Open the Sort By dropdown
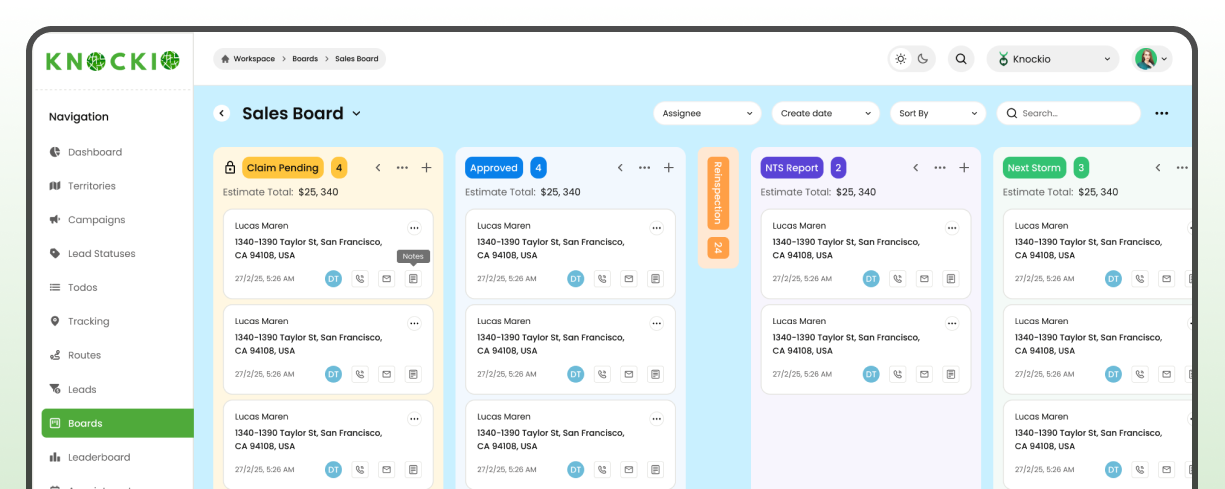The image size is (1225, 489). pyautogui.click(x=938, y=114)
